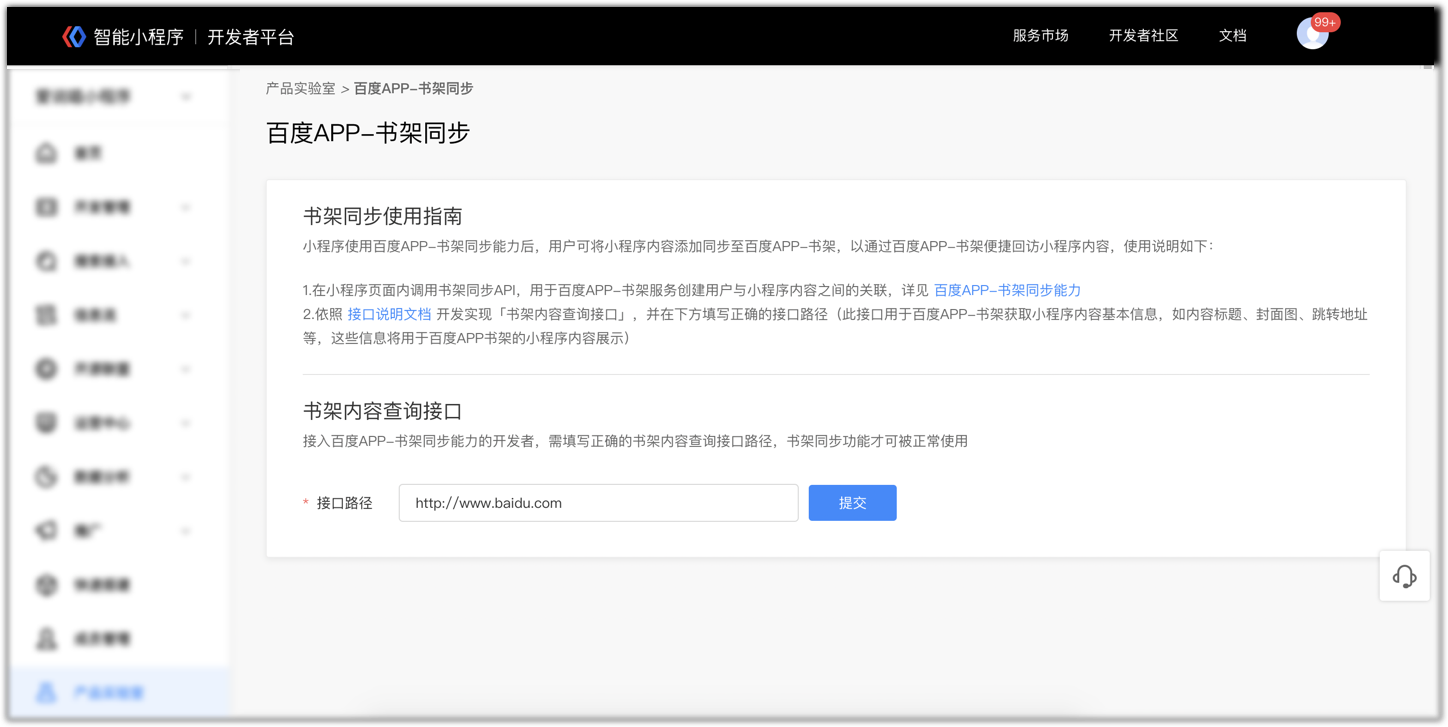
Task: Open 服务市场 in the top navigation
Action: coord(1040,35)
